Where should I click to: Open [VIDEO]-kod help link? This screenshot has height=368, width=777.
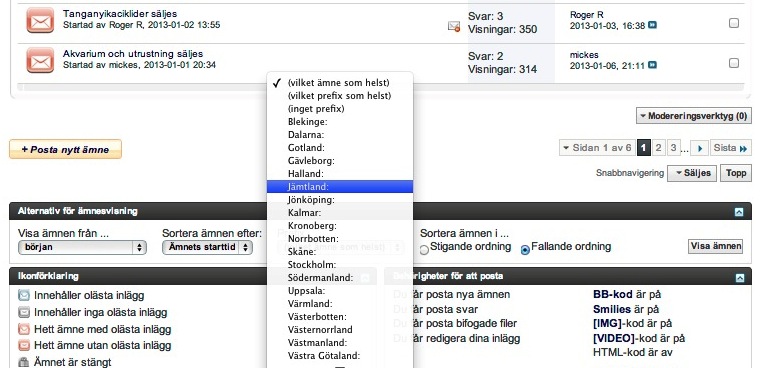click(x=614, y=339)
